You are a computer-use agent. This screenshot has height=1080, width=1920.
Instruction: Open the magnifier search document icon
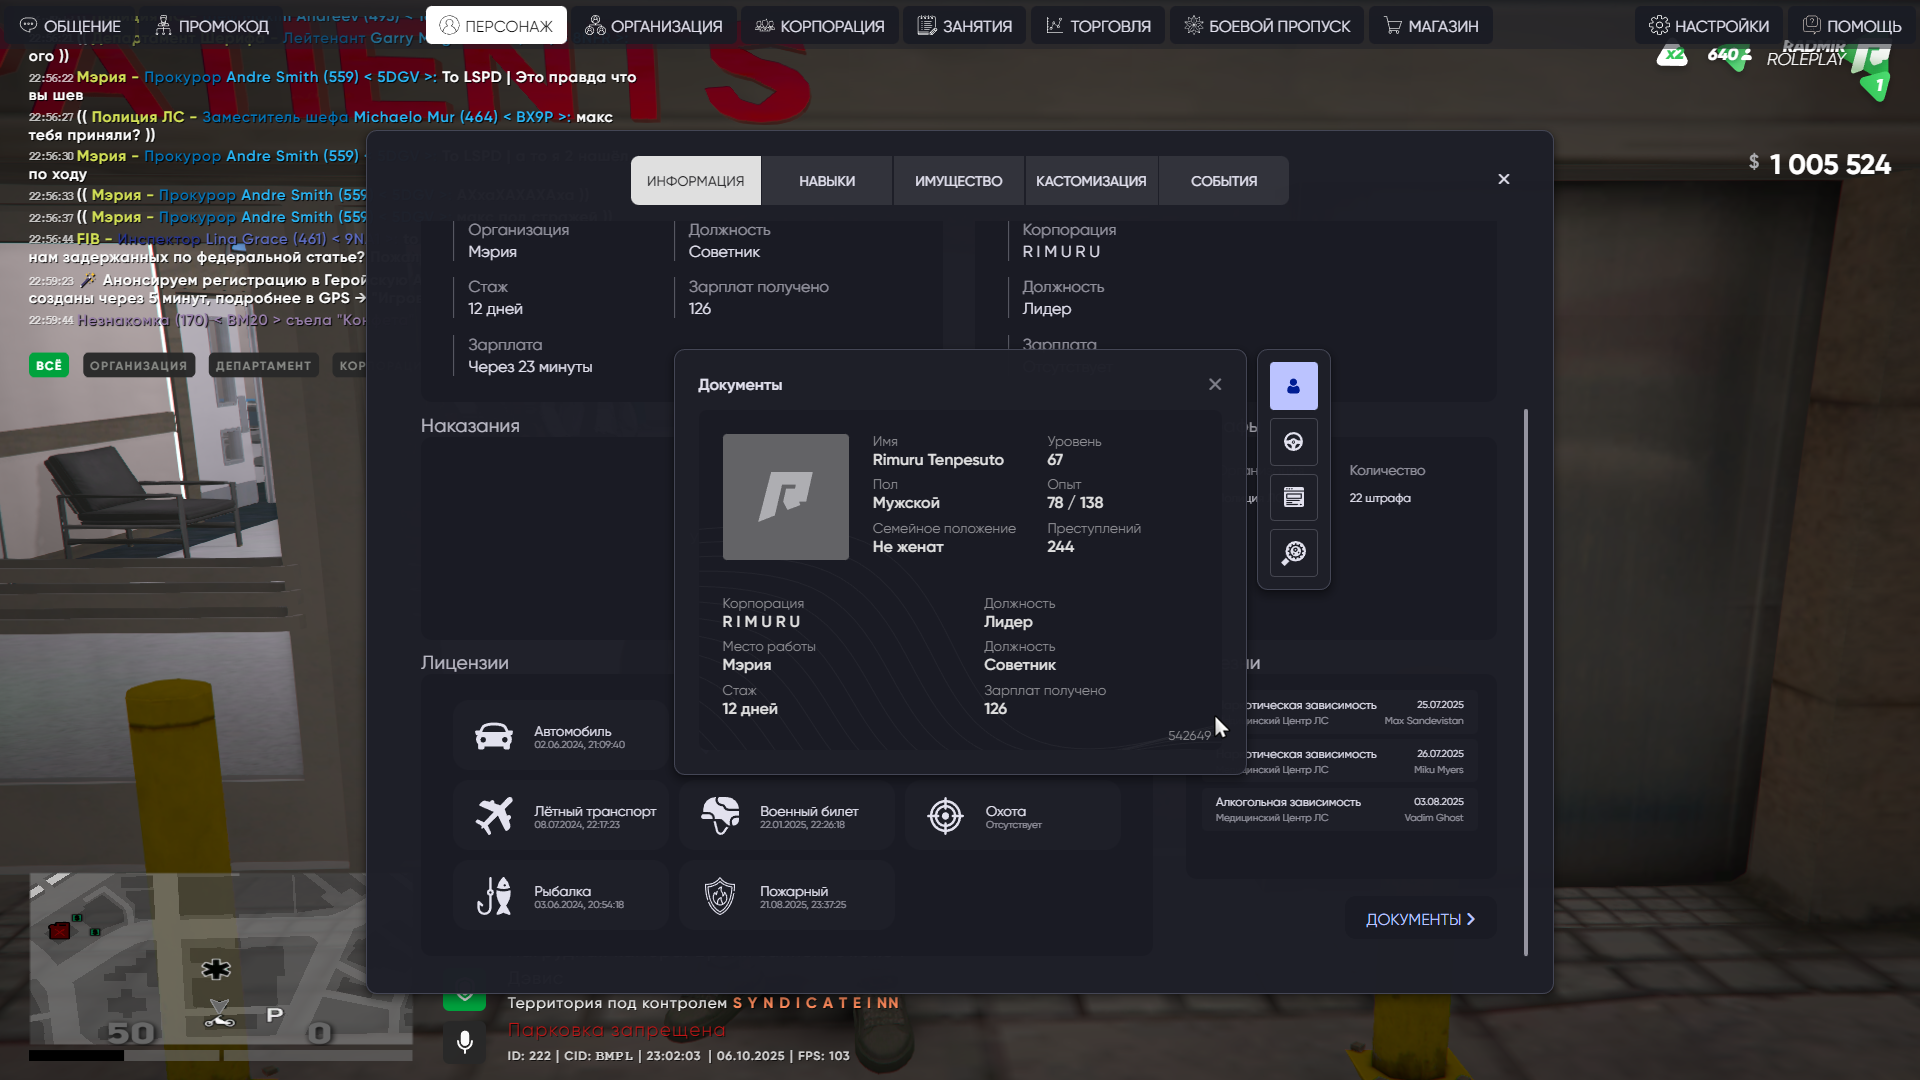coord(1293,552)
